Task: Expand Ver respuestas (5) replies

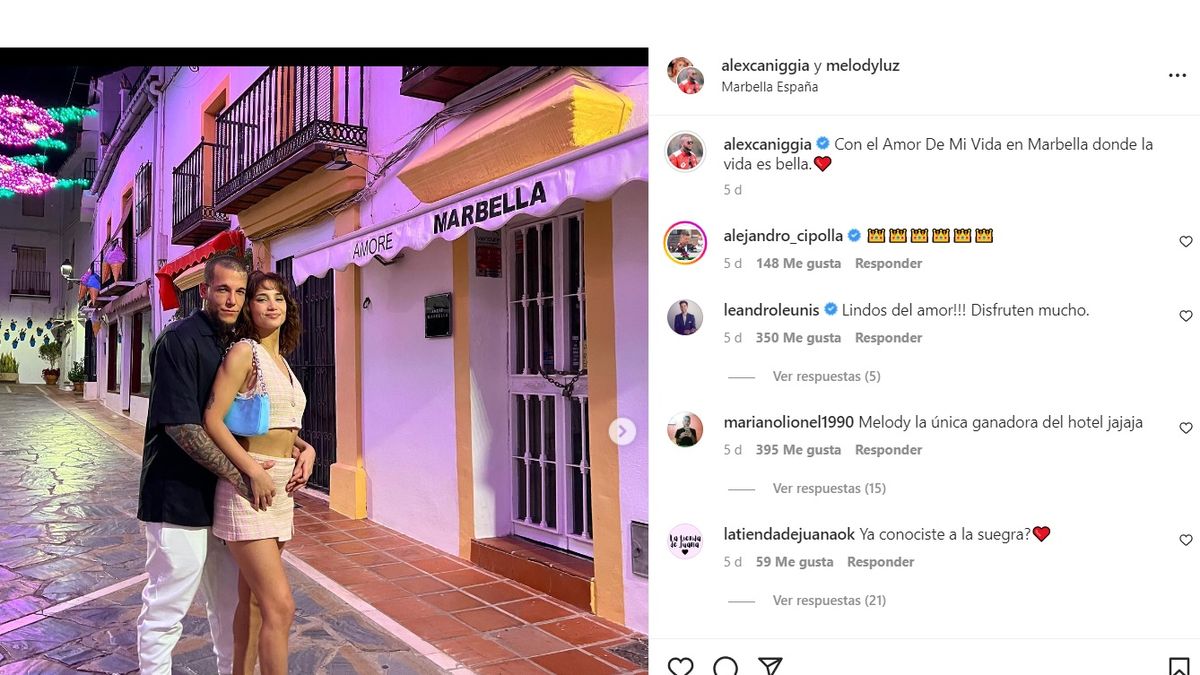Action: coord(826,377)
